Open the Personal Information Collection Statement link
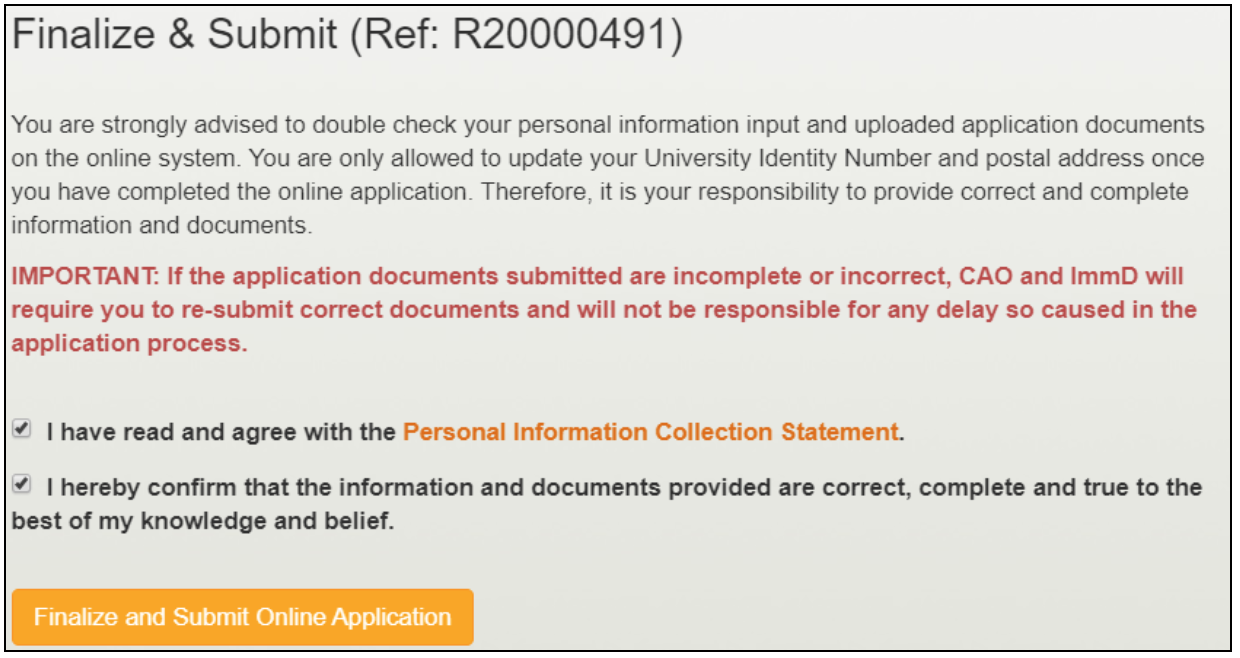The height and width of the screenshot is (658, 1240). point(650,432)
